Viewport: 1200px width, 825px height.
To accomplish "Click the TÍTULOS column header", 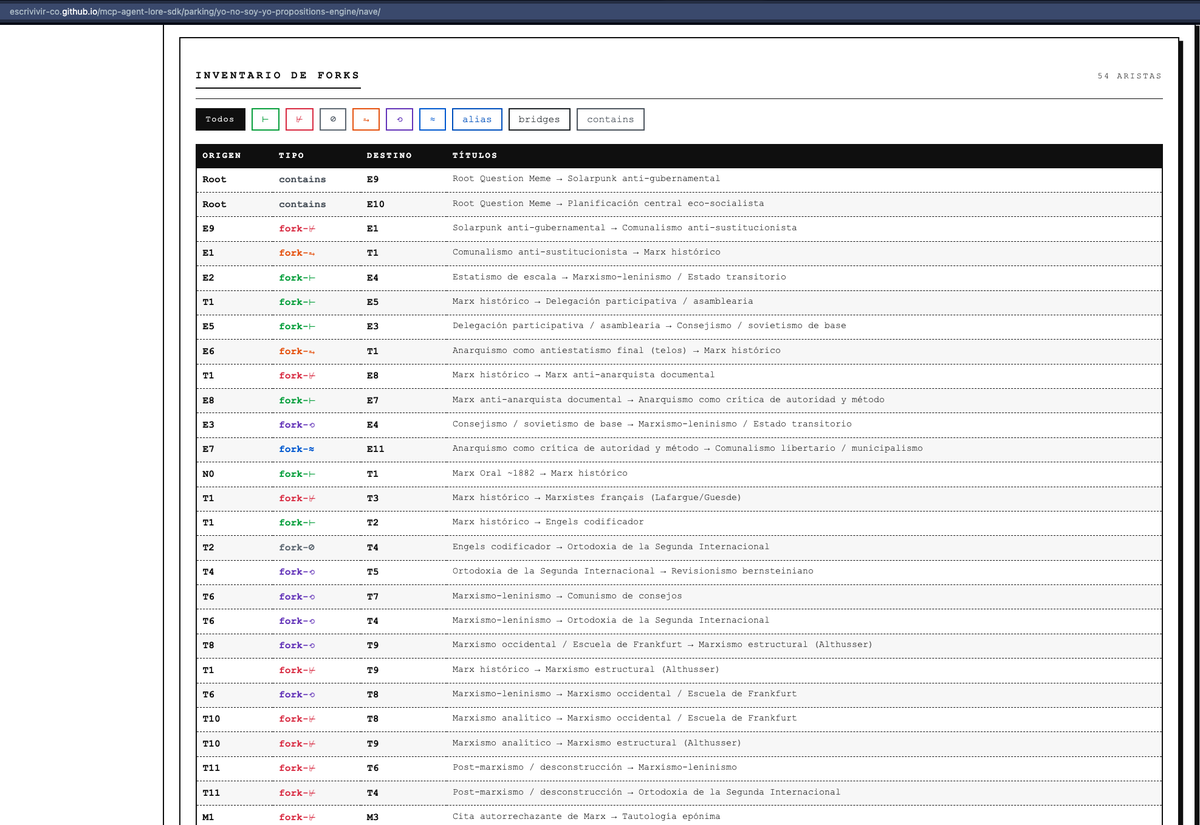I will click(x=475, y=156).
